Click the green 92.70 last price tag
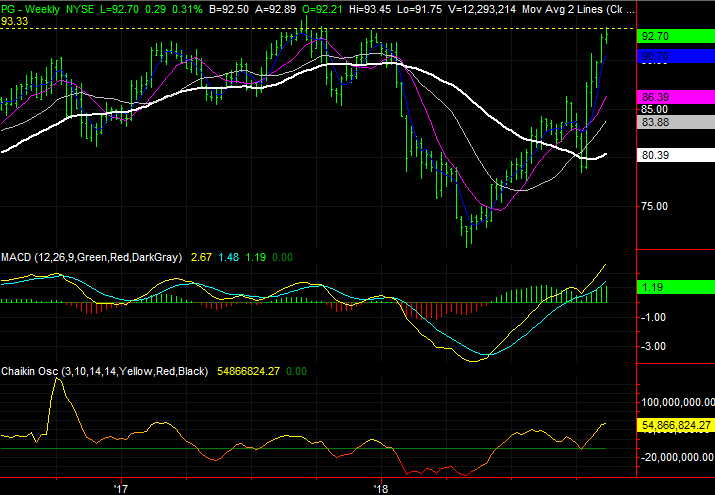 point(675,36)
